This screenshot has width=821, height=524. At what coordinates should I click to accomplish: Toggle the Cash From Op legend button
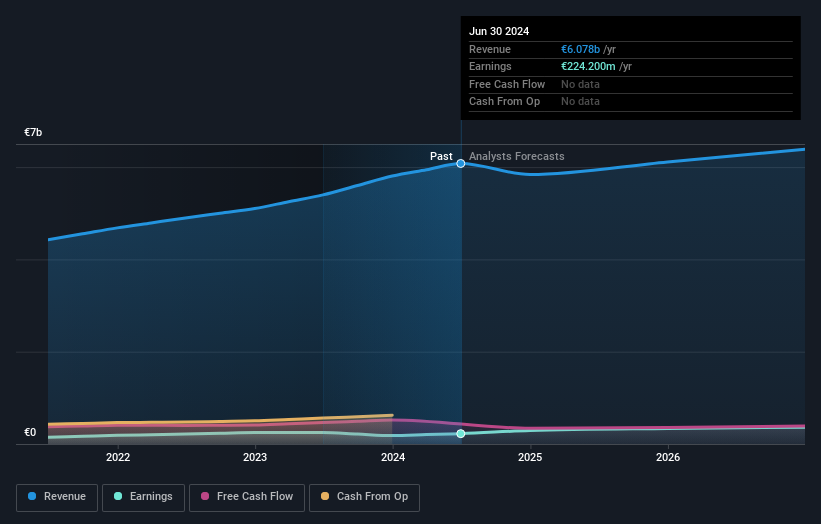tap(364, 497)
